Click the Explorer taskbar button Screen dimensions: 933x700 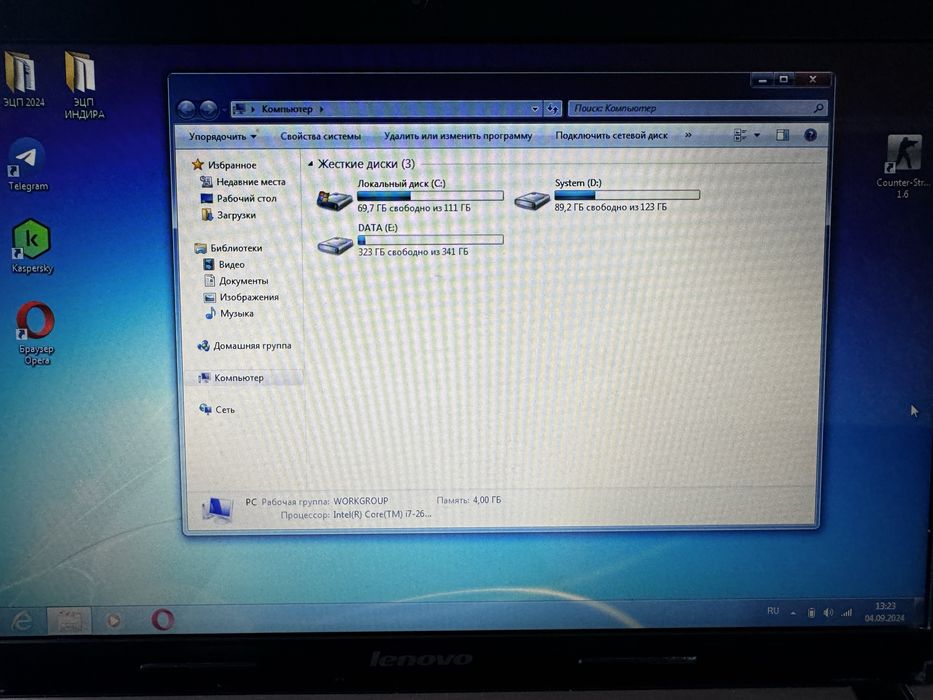coord(68,621)
